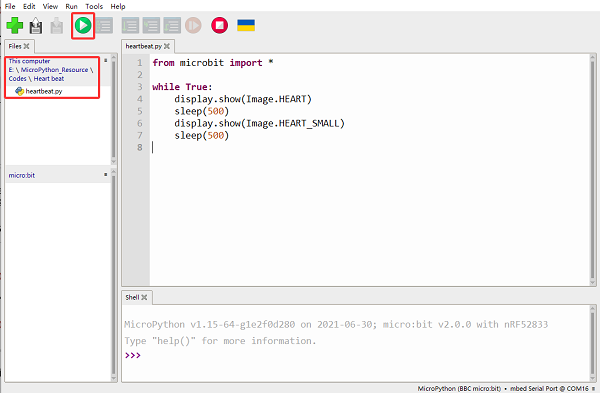Stop/restart backend with red stop icon
Image resolution: width=600 pixels, height=393 pixels.
click(220, 26)
